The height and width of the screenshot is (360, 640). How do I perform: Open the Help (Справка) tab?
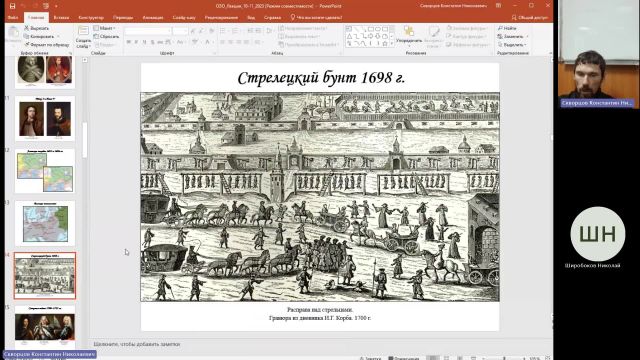coord(272,18)
